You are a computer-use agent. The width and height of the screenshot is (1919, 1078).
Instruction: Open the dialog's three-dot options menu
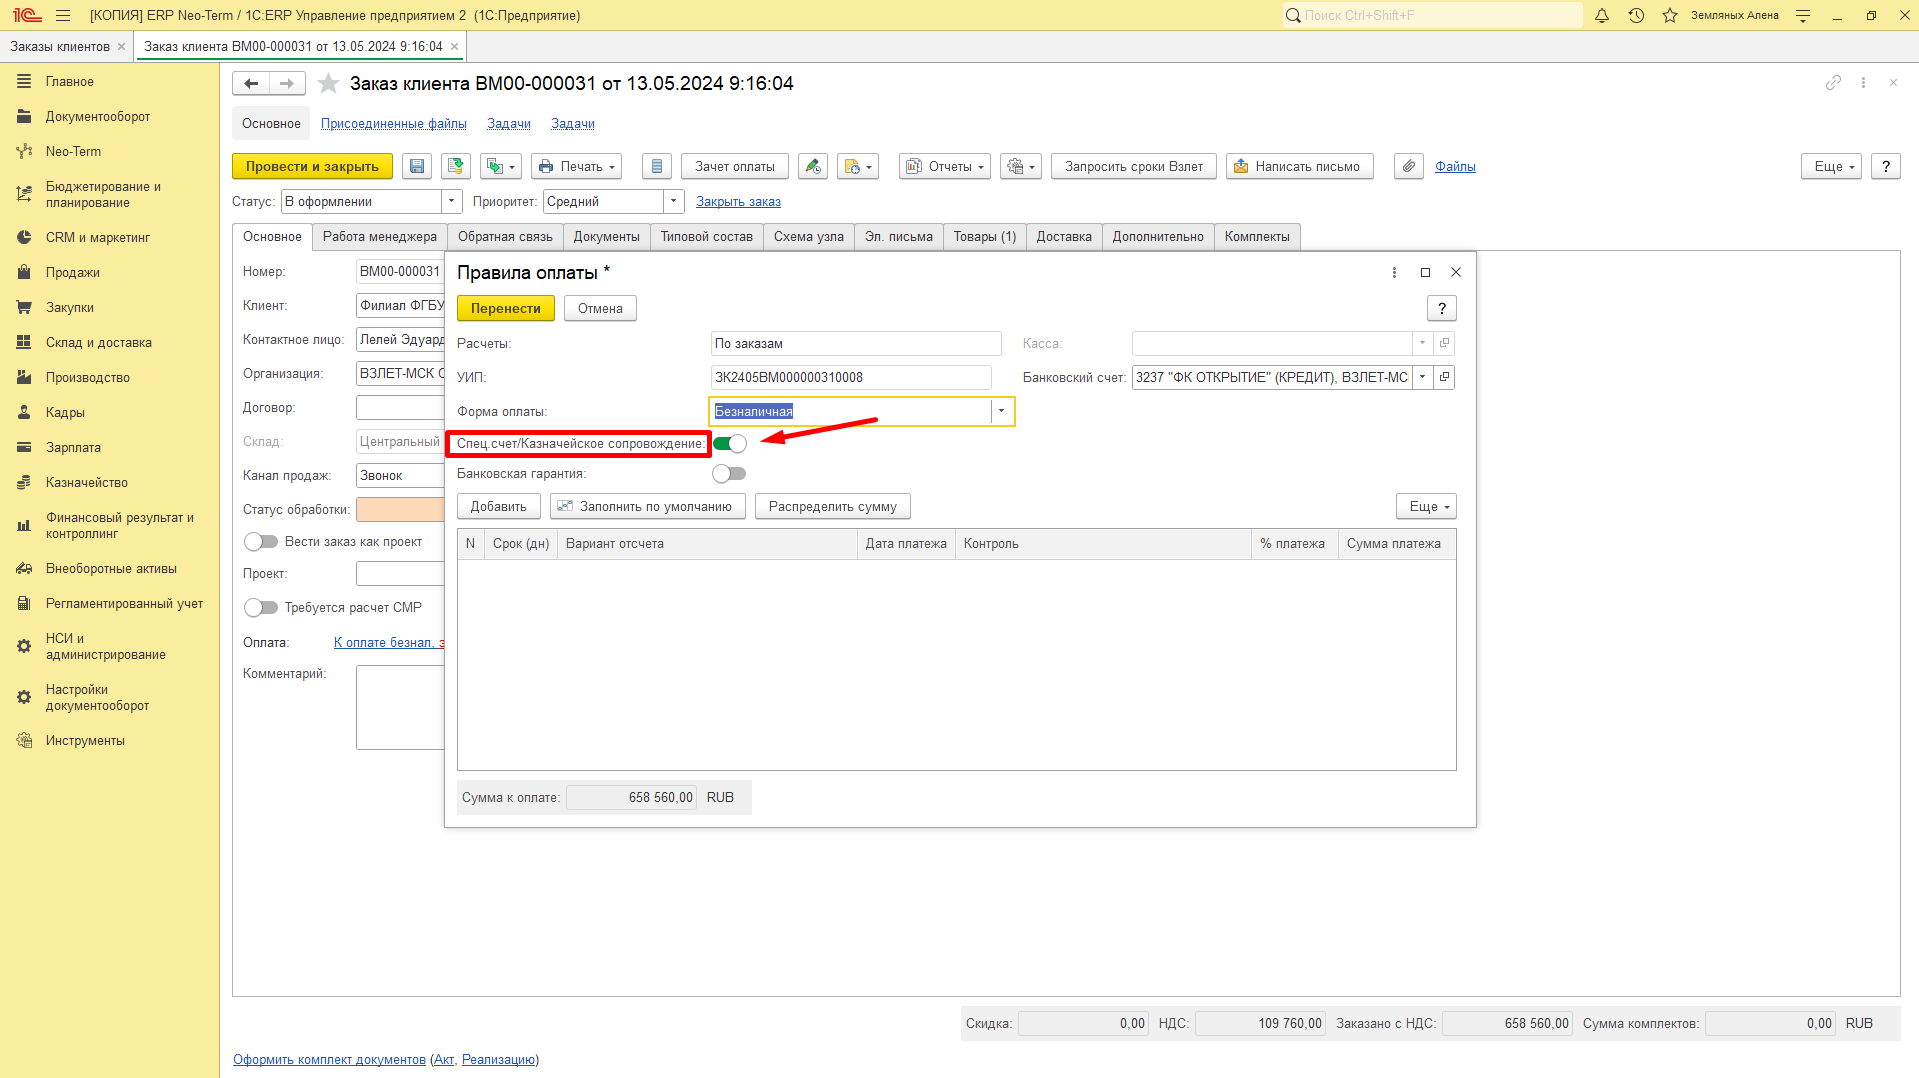[x=1394, y=272]
